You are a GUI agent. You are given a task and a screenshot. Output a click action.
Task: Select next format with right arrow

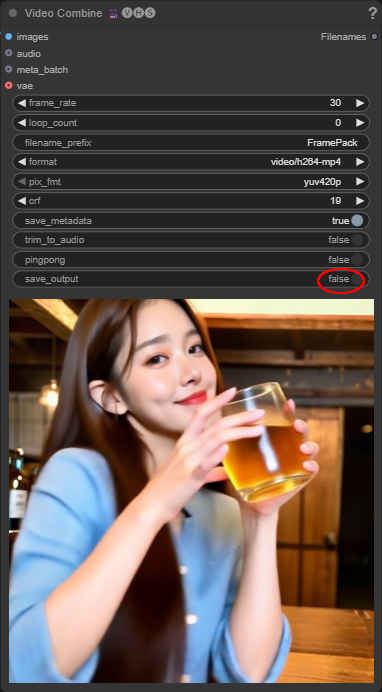point(360,162)
